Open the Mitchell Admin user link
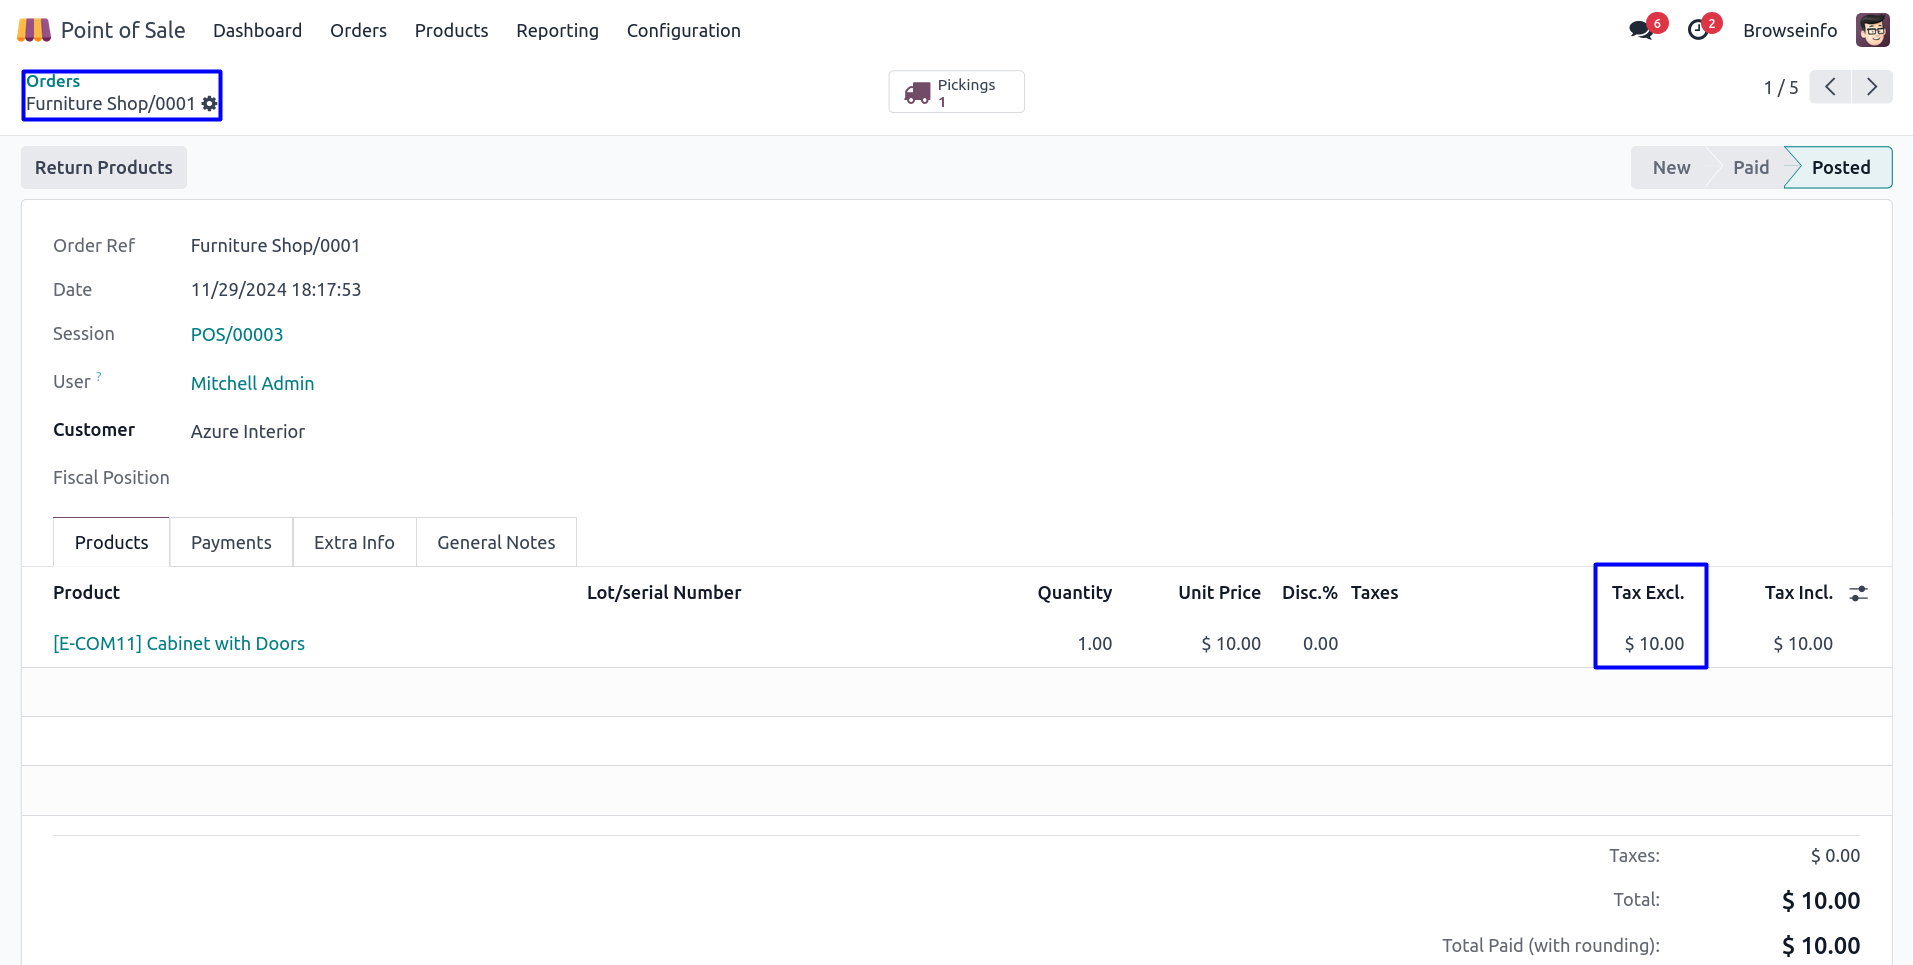Image resolution: width=1913 pixels, height=965 pixels. click(x=252, y=383)
